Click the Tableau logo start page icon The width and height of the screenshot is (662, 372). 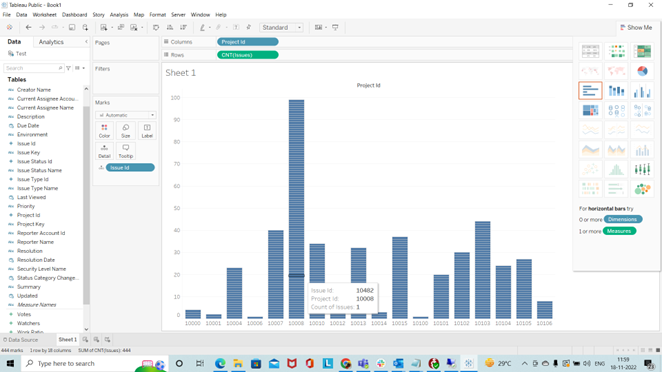9,27
